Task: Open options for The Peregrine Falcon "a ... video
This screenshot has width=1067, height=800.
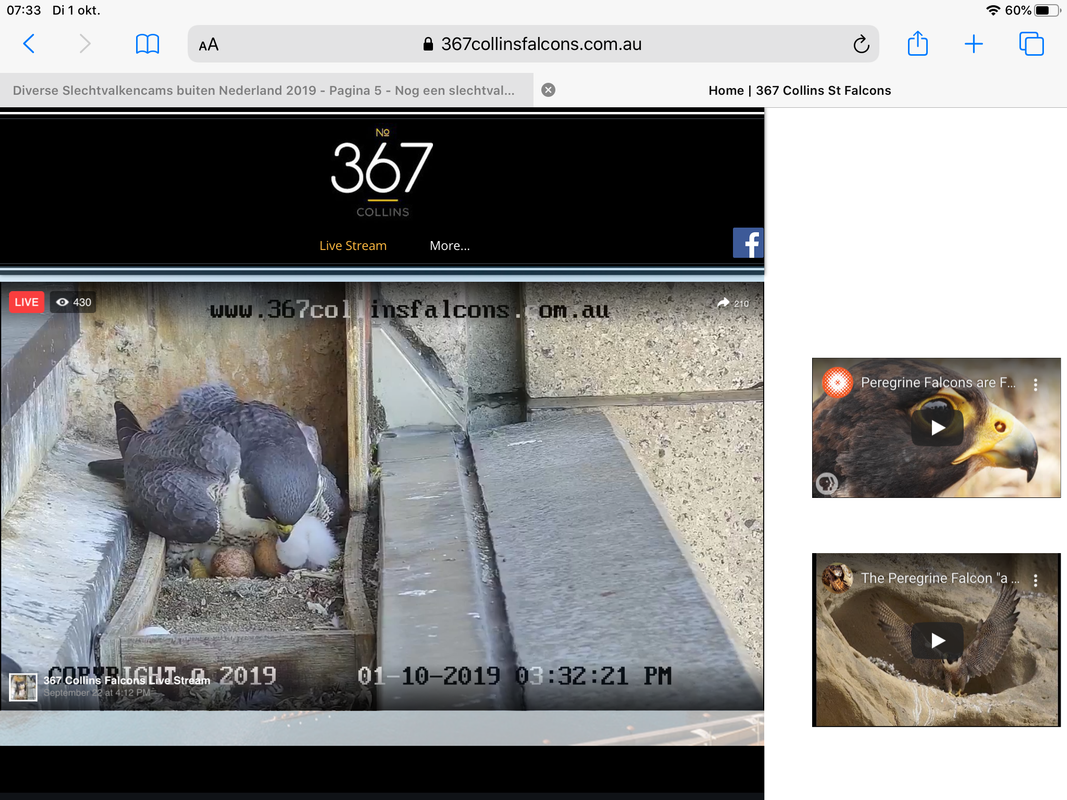Action: [x=1035, y=580]
